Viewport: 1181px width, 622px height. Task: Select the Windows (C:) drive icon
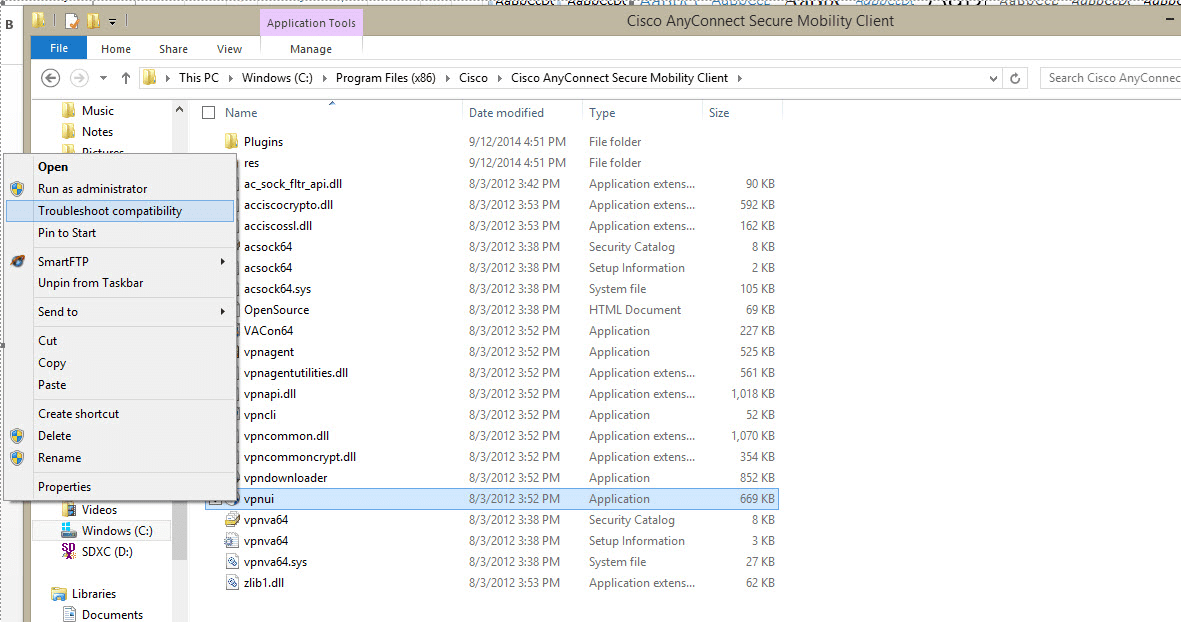coord(69,530)
